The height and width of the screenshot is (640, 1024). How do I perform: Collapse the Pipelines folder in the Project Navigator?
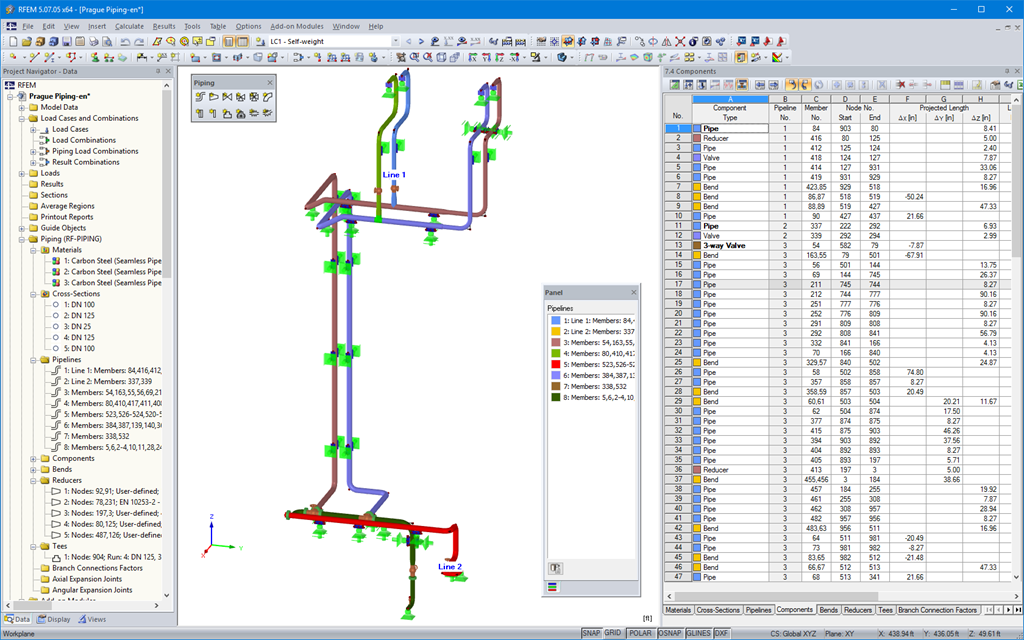pos(33,360)
